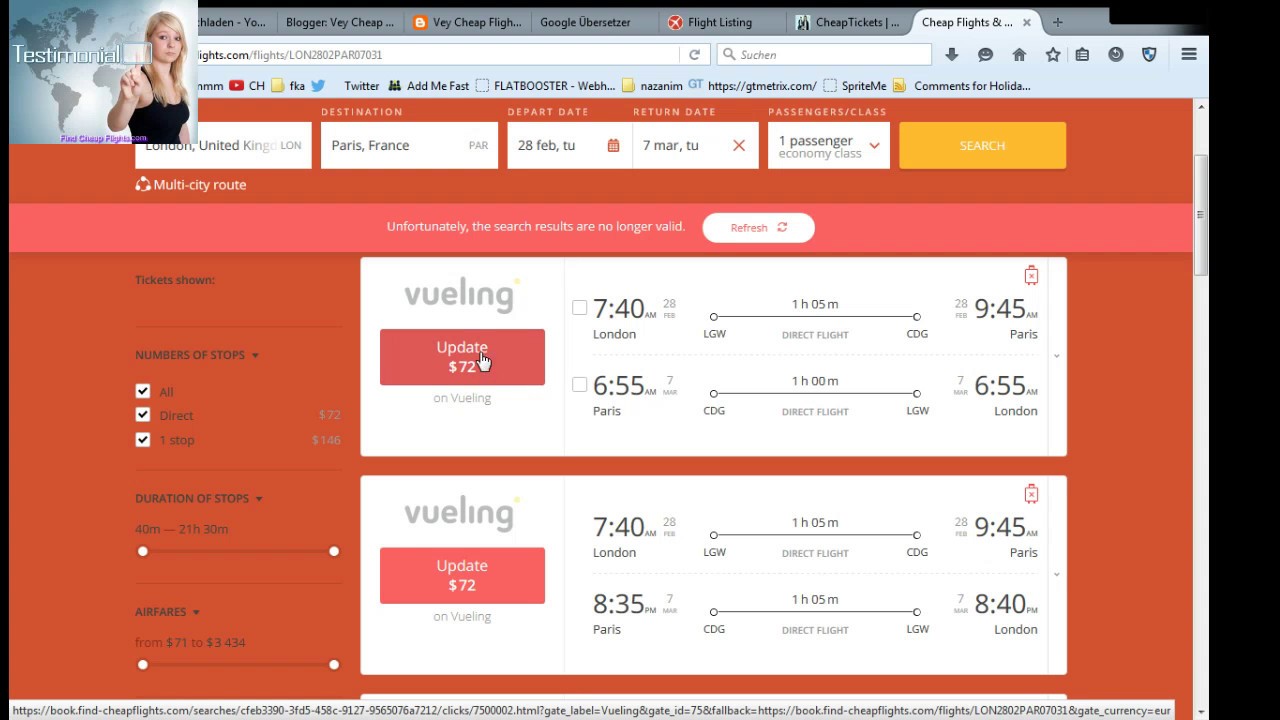Click the left Duration of Stops slider handle
Viewport: 1280px width, 720px height.
143,551
